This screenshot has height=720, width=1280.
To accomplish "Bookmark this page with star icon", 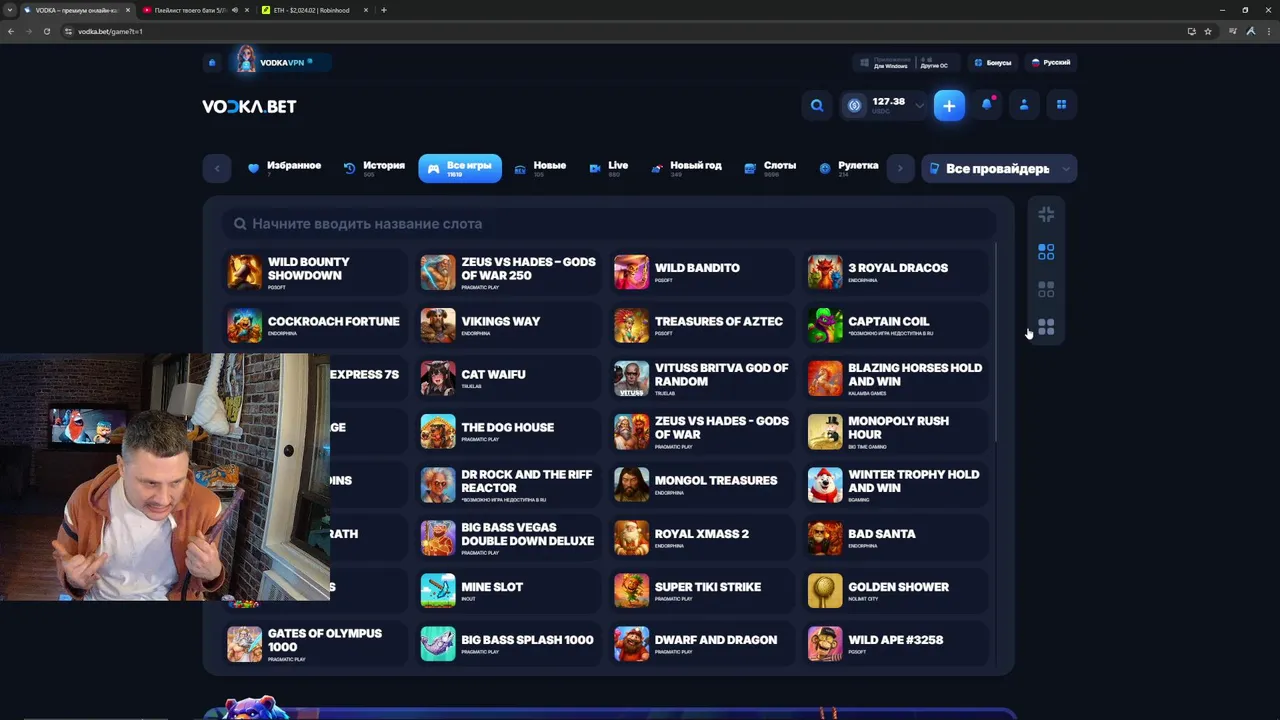I will pyautogui.click(x=1208, y=31).
